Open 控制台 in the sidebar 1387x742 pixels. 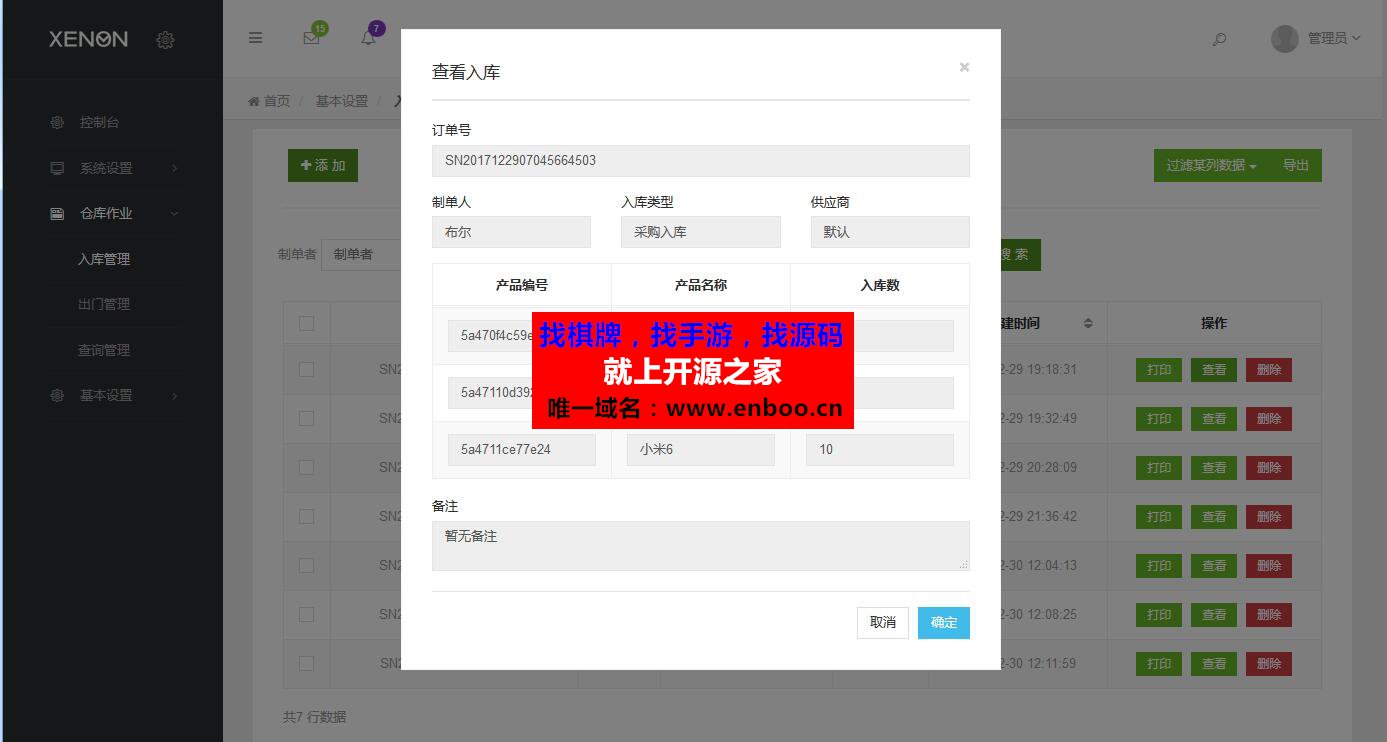(x=100, y=122)
